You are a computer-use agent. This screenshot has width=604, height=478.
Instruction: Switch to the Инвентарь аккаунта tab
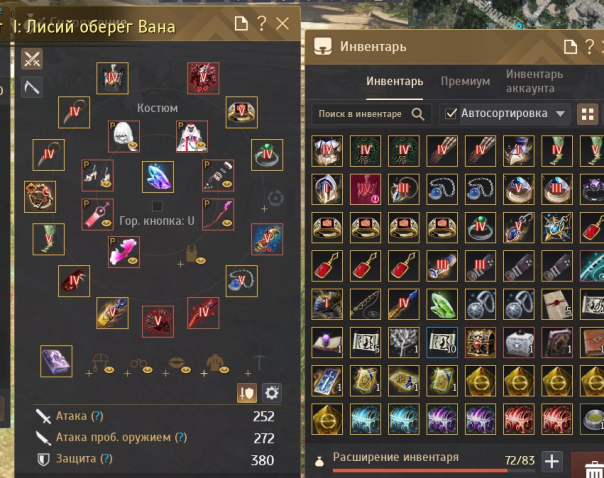[534, 81]
